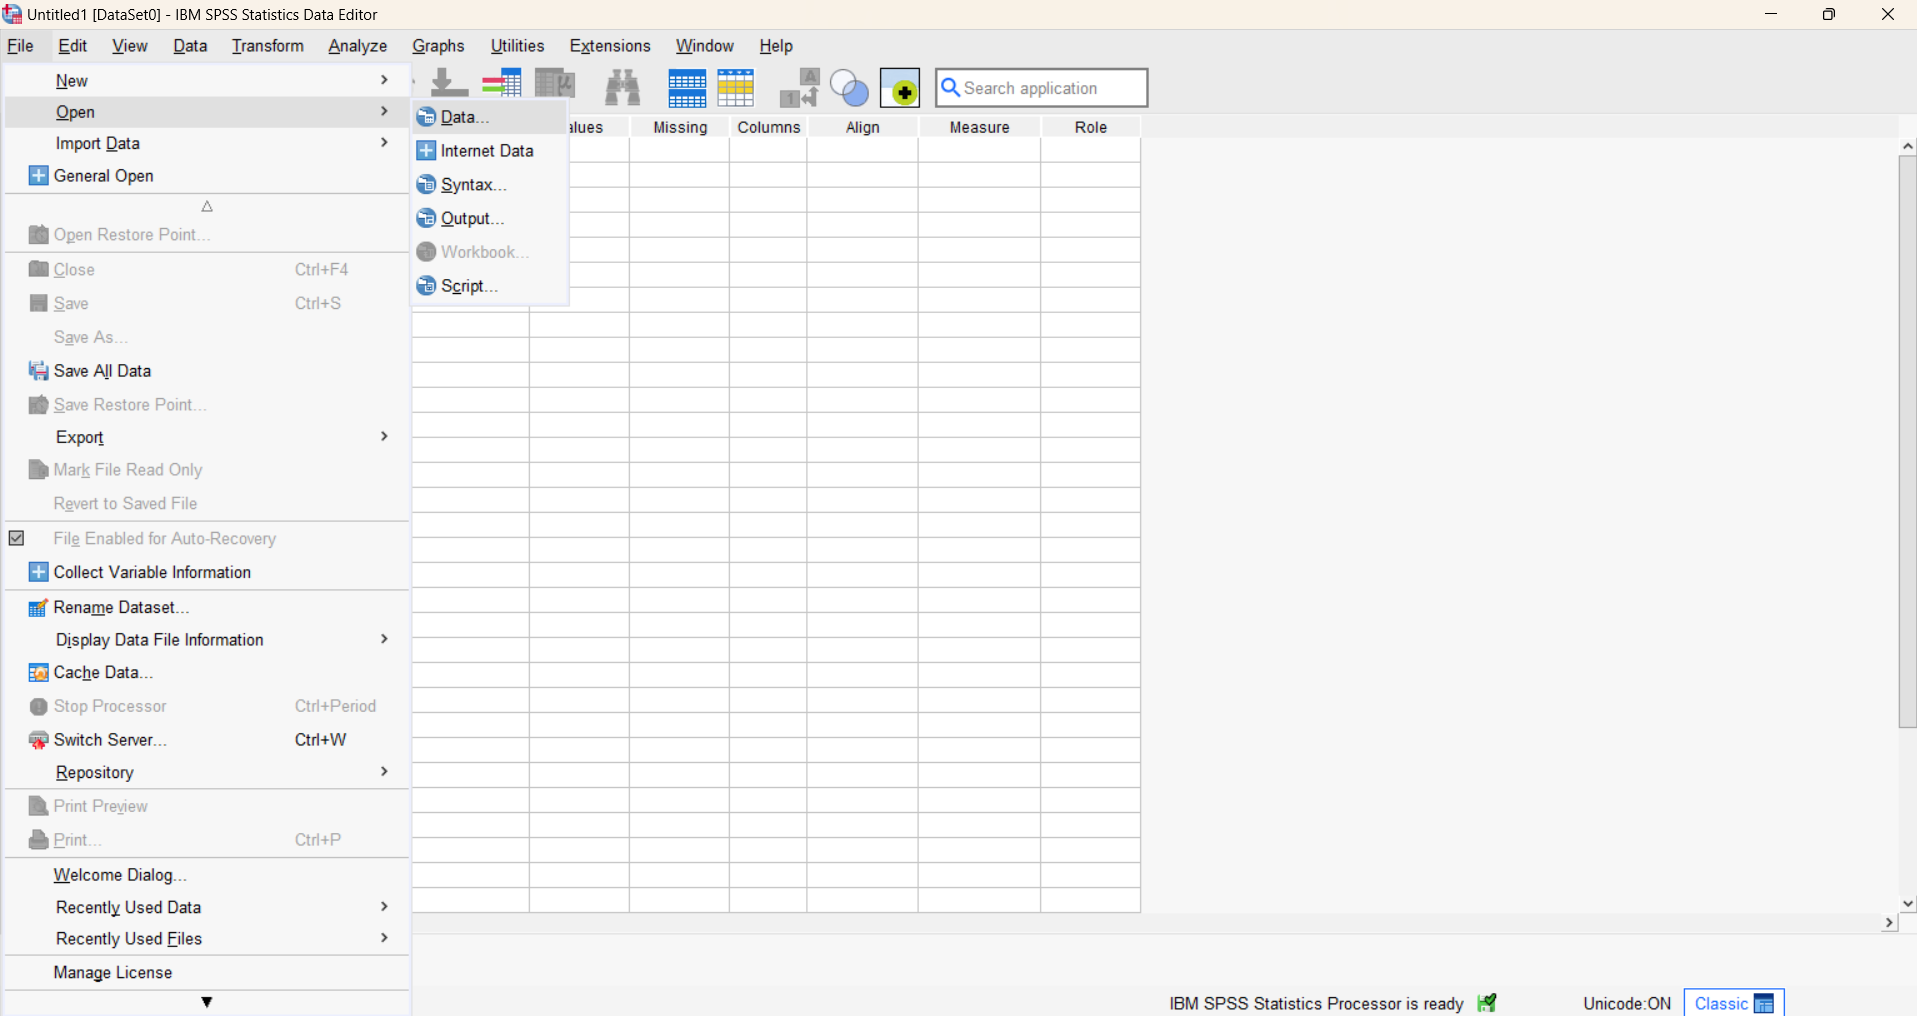1917x1016 pixels.
Task: Click Cache Data in File menu
Action: tap(207, 673)
